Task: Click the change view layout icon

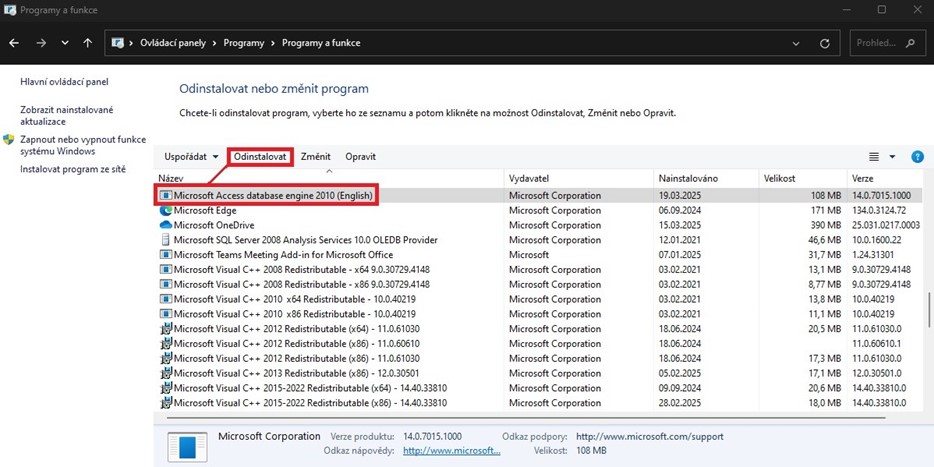Action: click(x=874, y=157)
